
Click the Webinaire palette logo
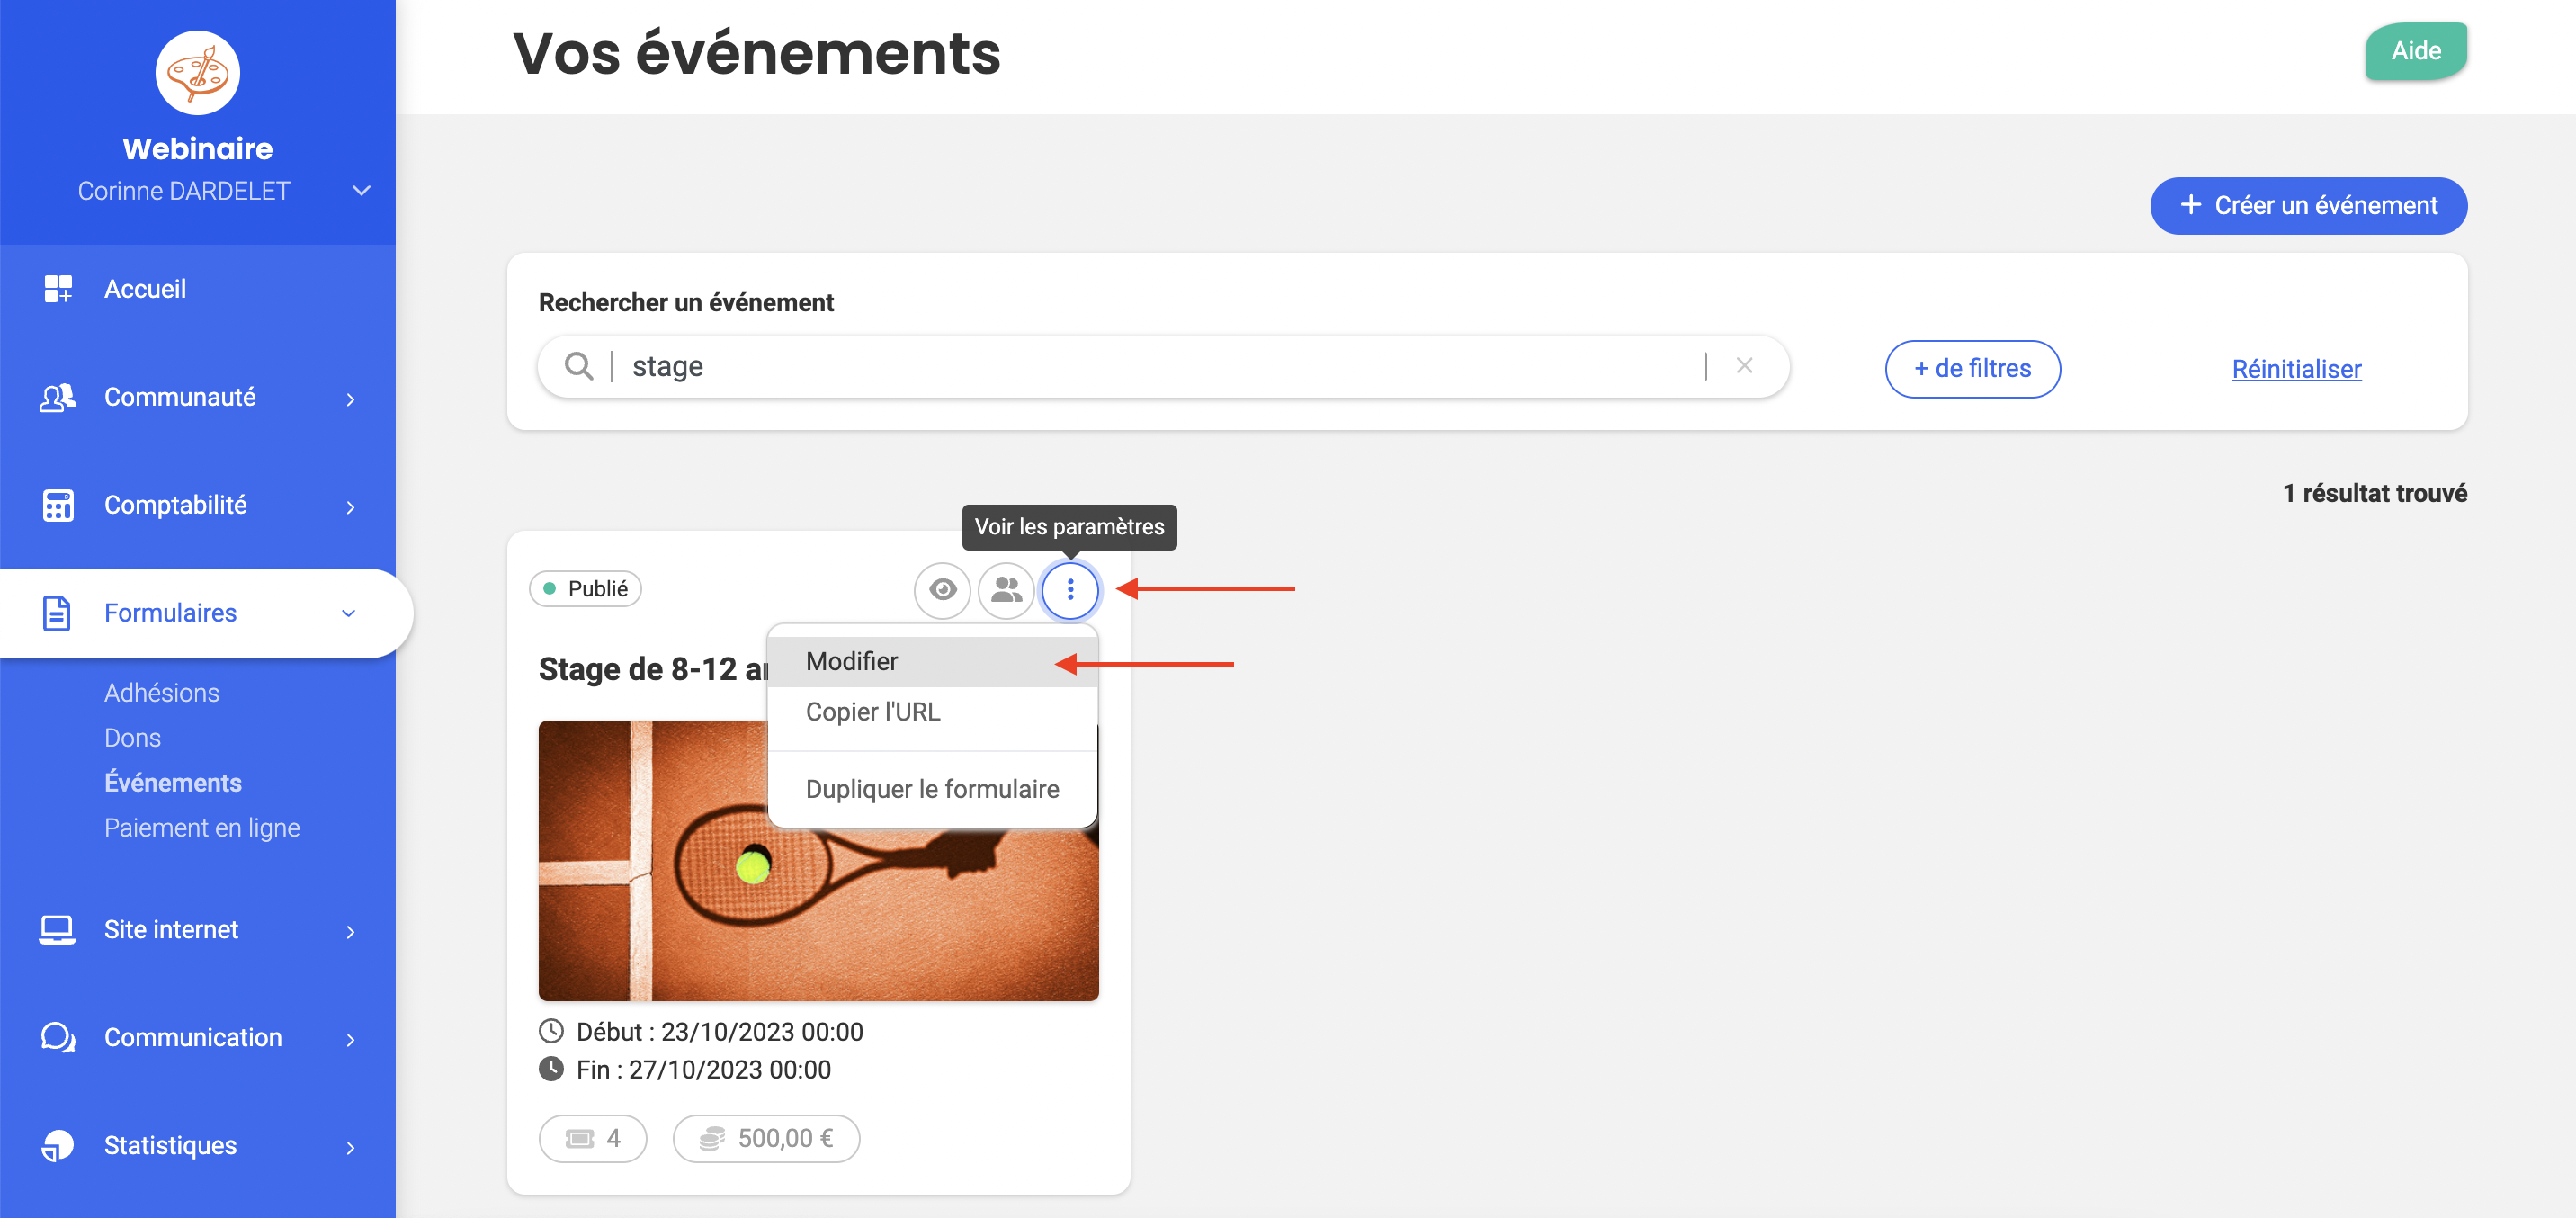(197, 72)
